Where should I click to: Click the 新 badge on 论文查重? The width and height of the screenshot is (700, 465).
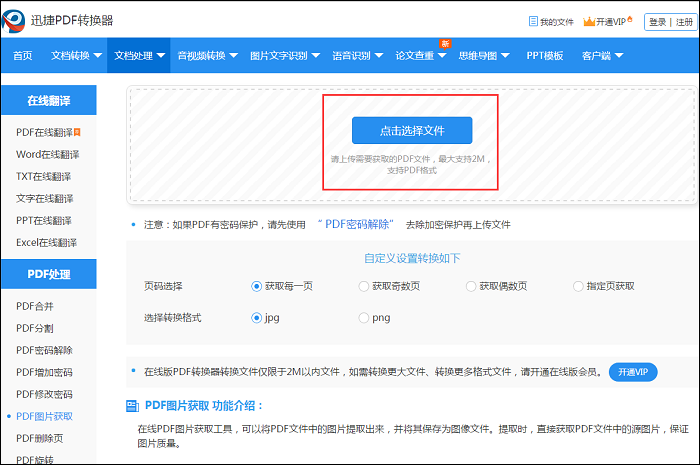coord(444,44)
